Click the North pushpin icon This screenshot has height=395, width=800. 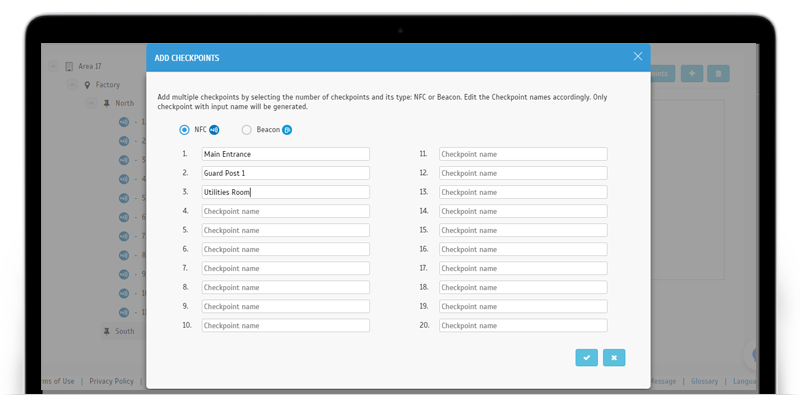click(x=106, y=103)
